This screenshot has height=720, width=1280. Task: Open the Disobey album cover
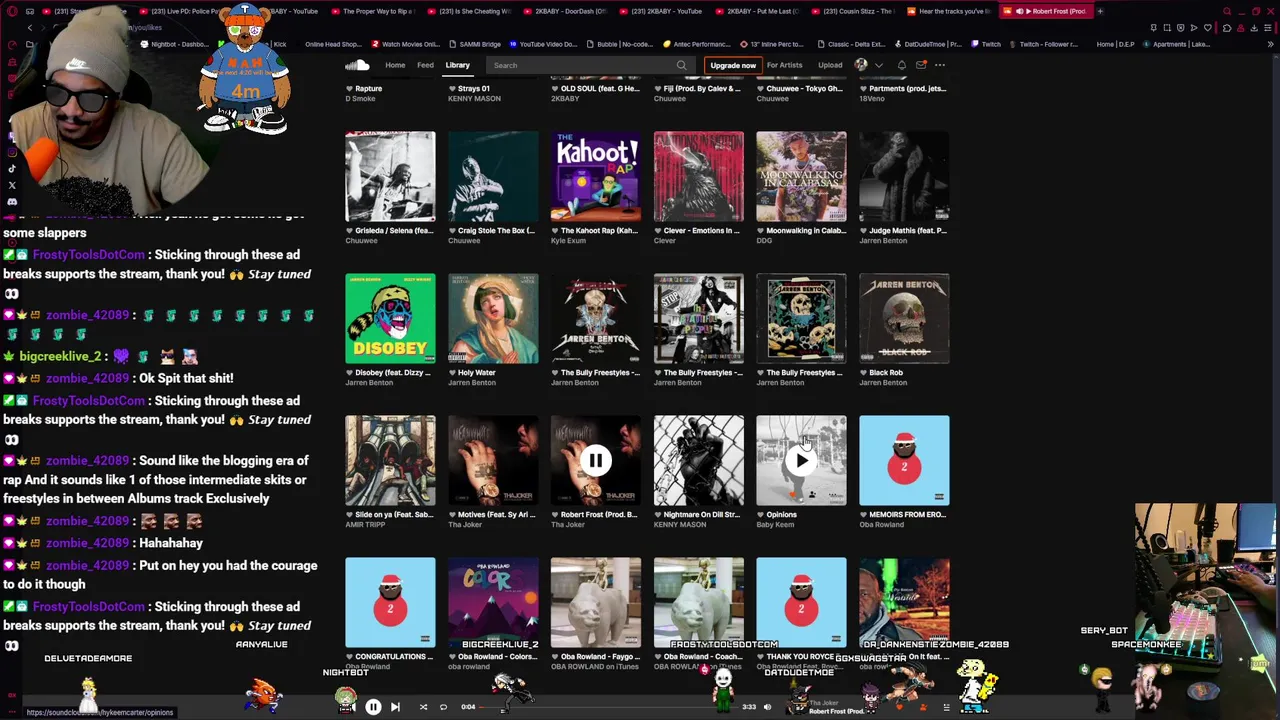click(x=390, y=318)
